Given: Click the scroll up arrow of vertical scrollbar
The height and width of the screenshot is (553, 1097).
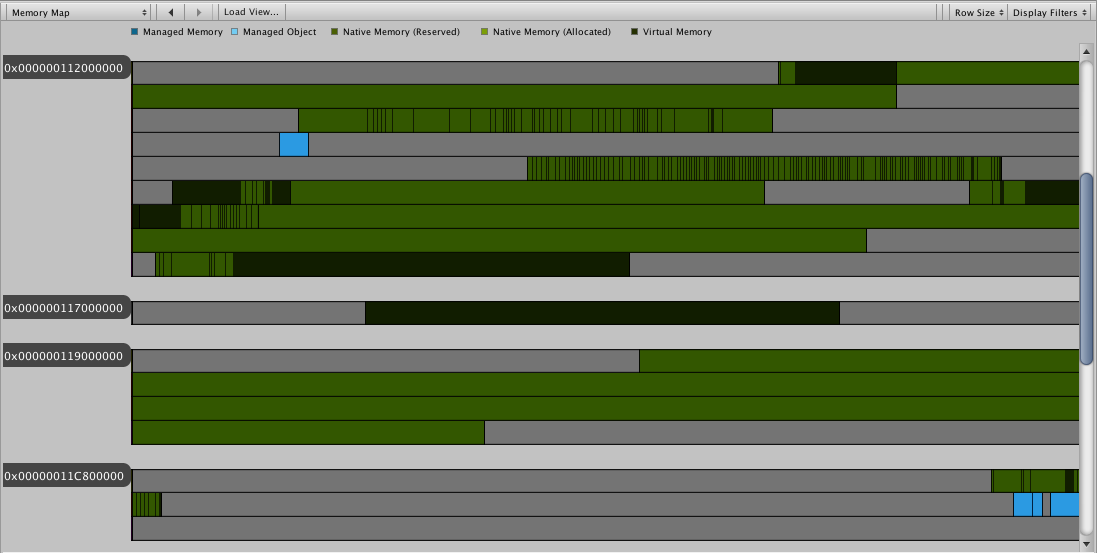Looking at the screenshot, I should (x=1087, y=51).
